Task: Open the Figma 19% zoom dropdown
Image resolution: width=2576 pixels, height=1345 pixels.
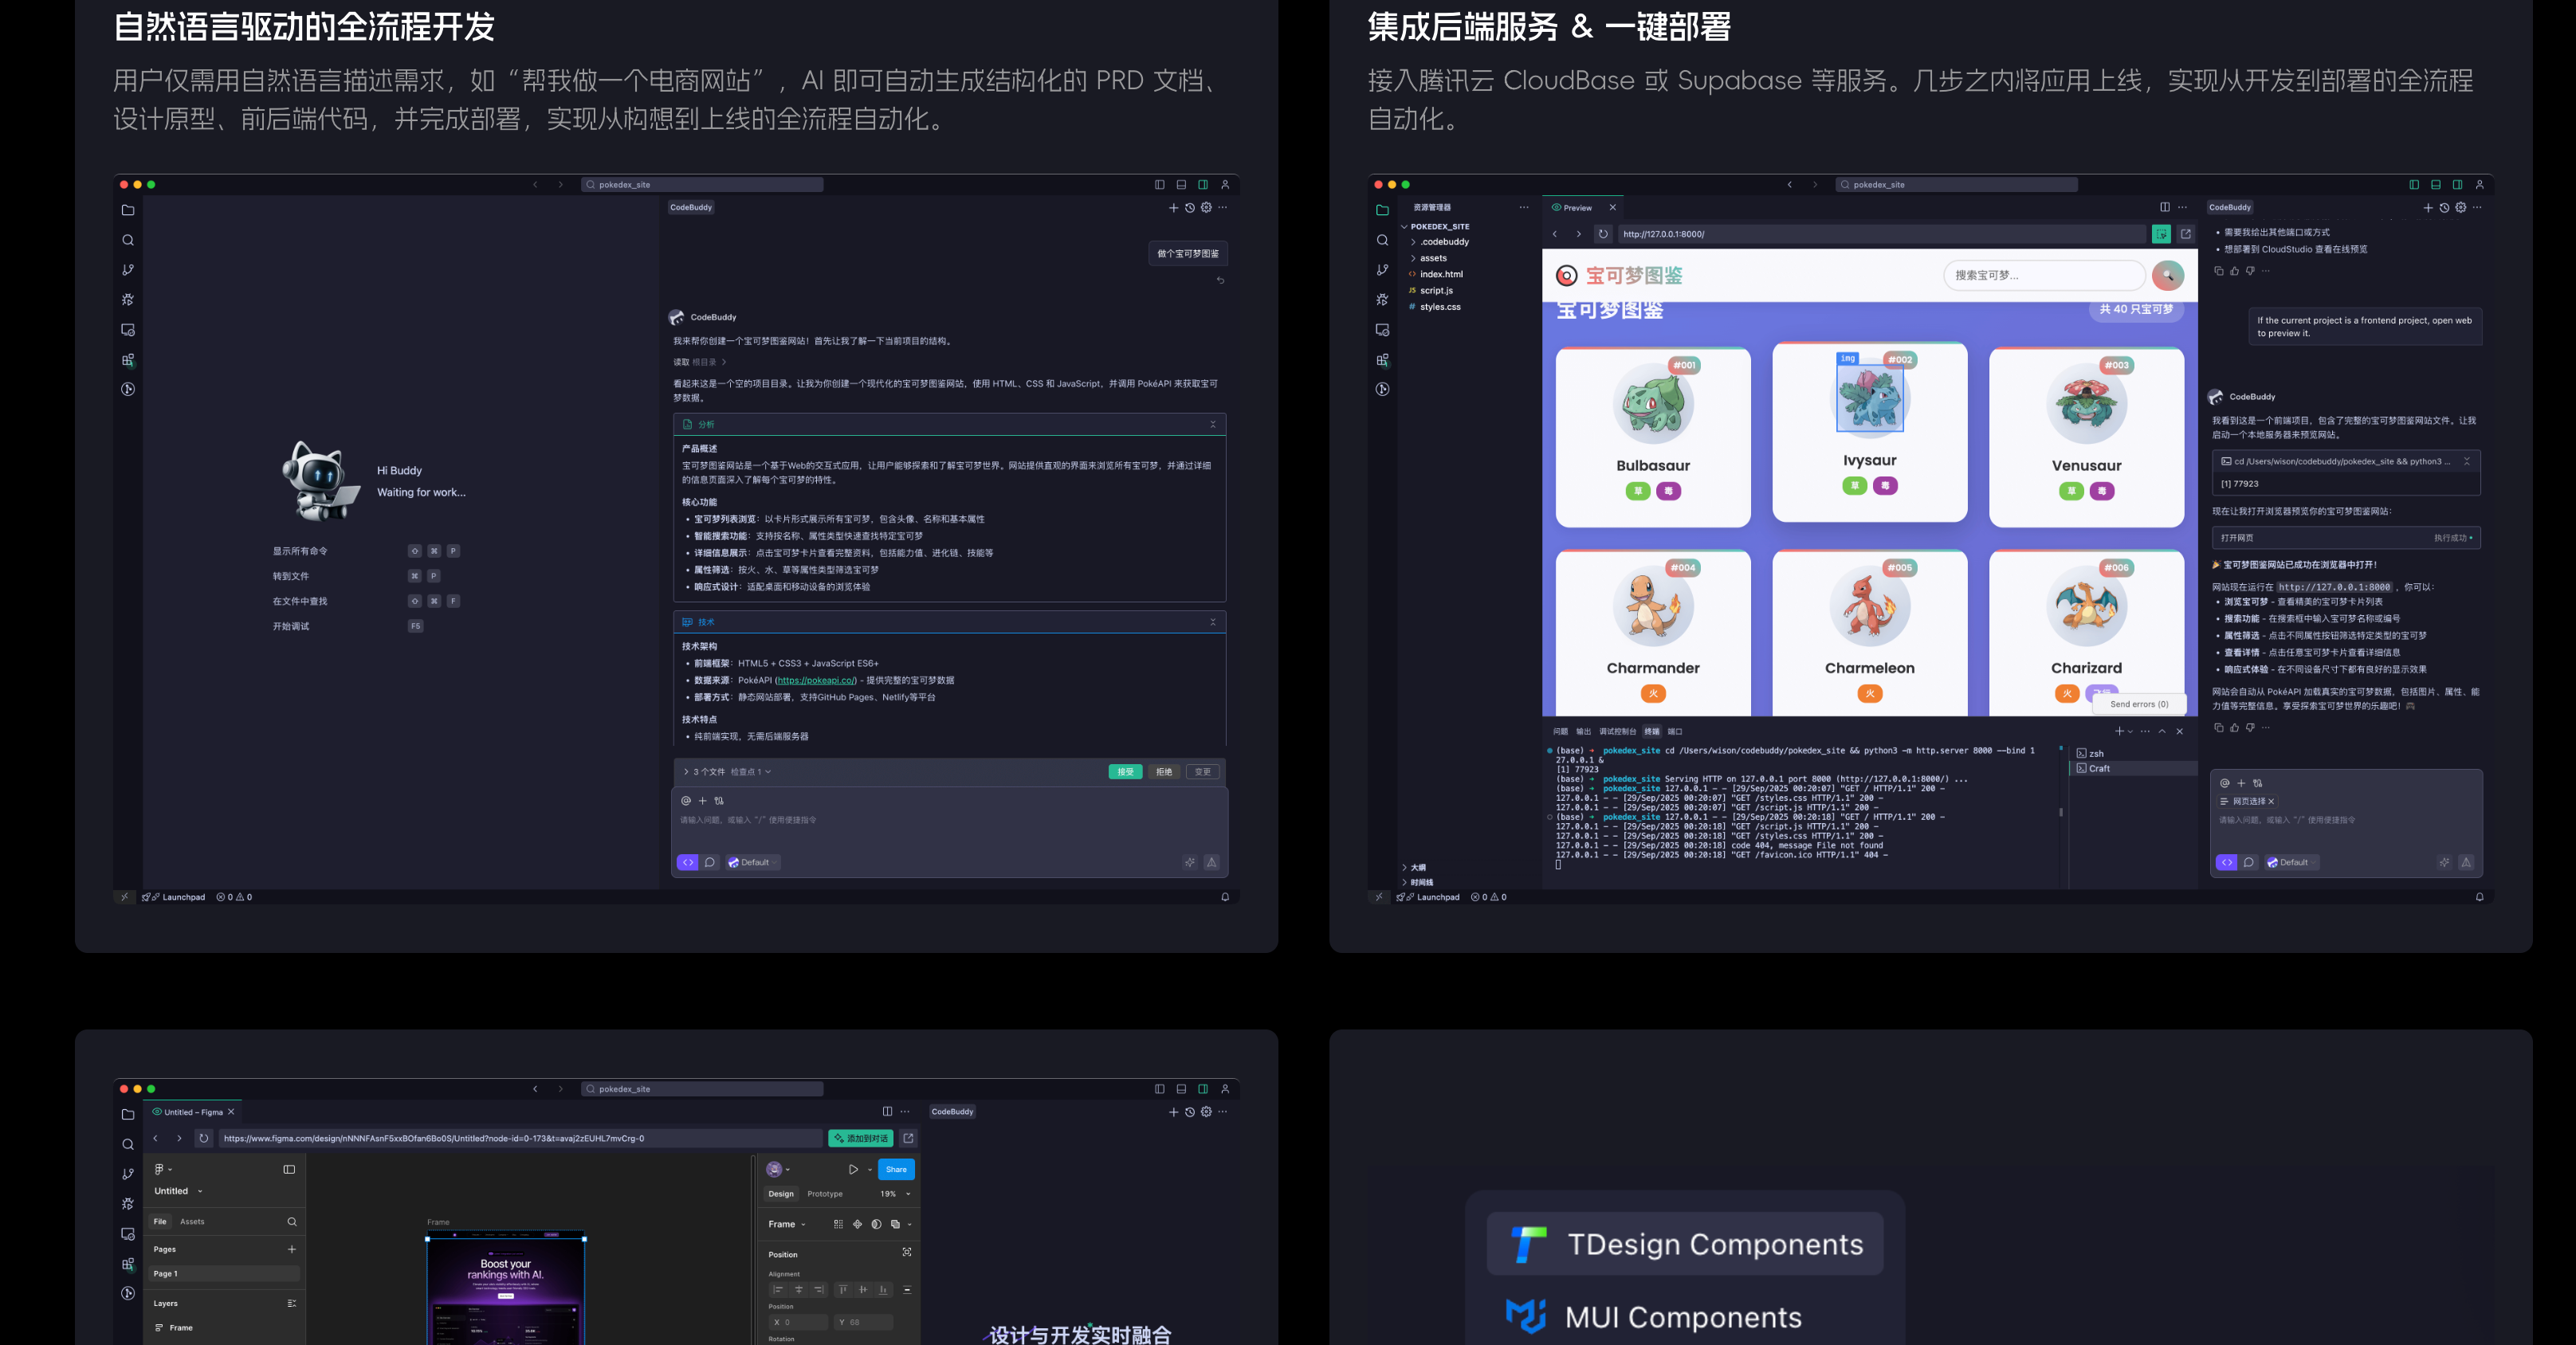Action: click(895, 1194)
